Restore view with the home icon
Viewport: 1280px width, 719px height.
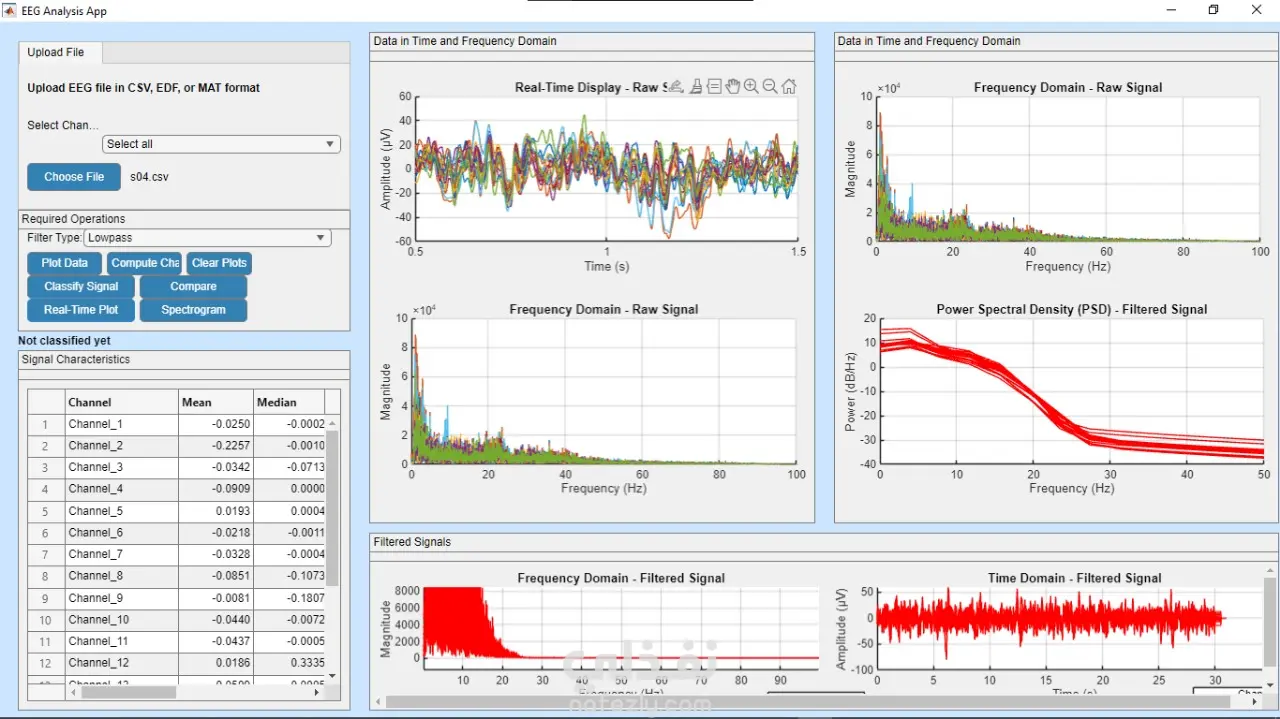tap(789, 87)
